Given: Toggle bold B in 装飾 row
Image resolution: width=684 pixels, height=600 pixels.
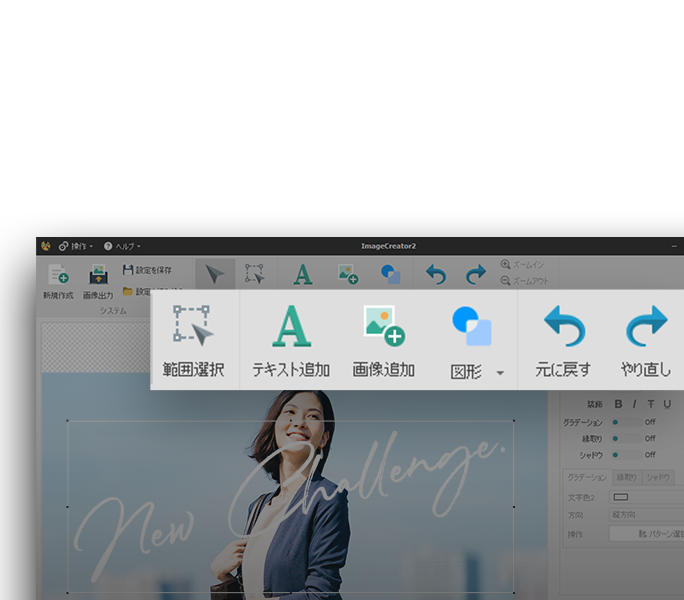Looking at the screenshot, I should point(618,404).
